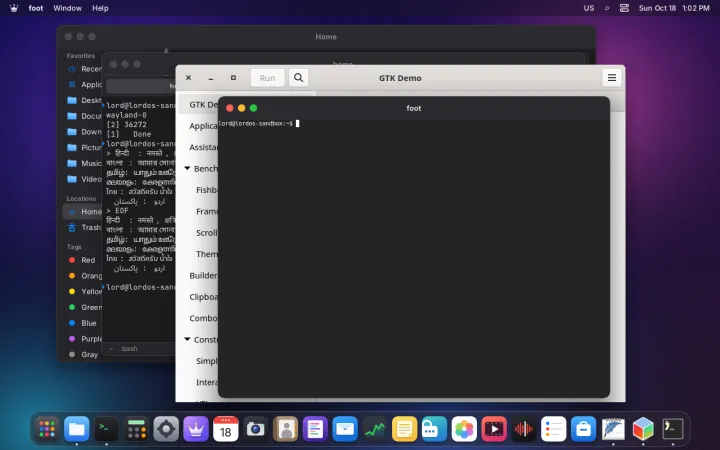Select Clipboard demo in GTK Demo

(x=203, y=297)
